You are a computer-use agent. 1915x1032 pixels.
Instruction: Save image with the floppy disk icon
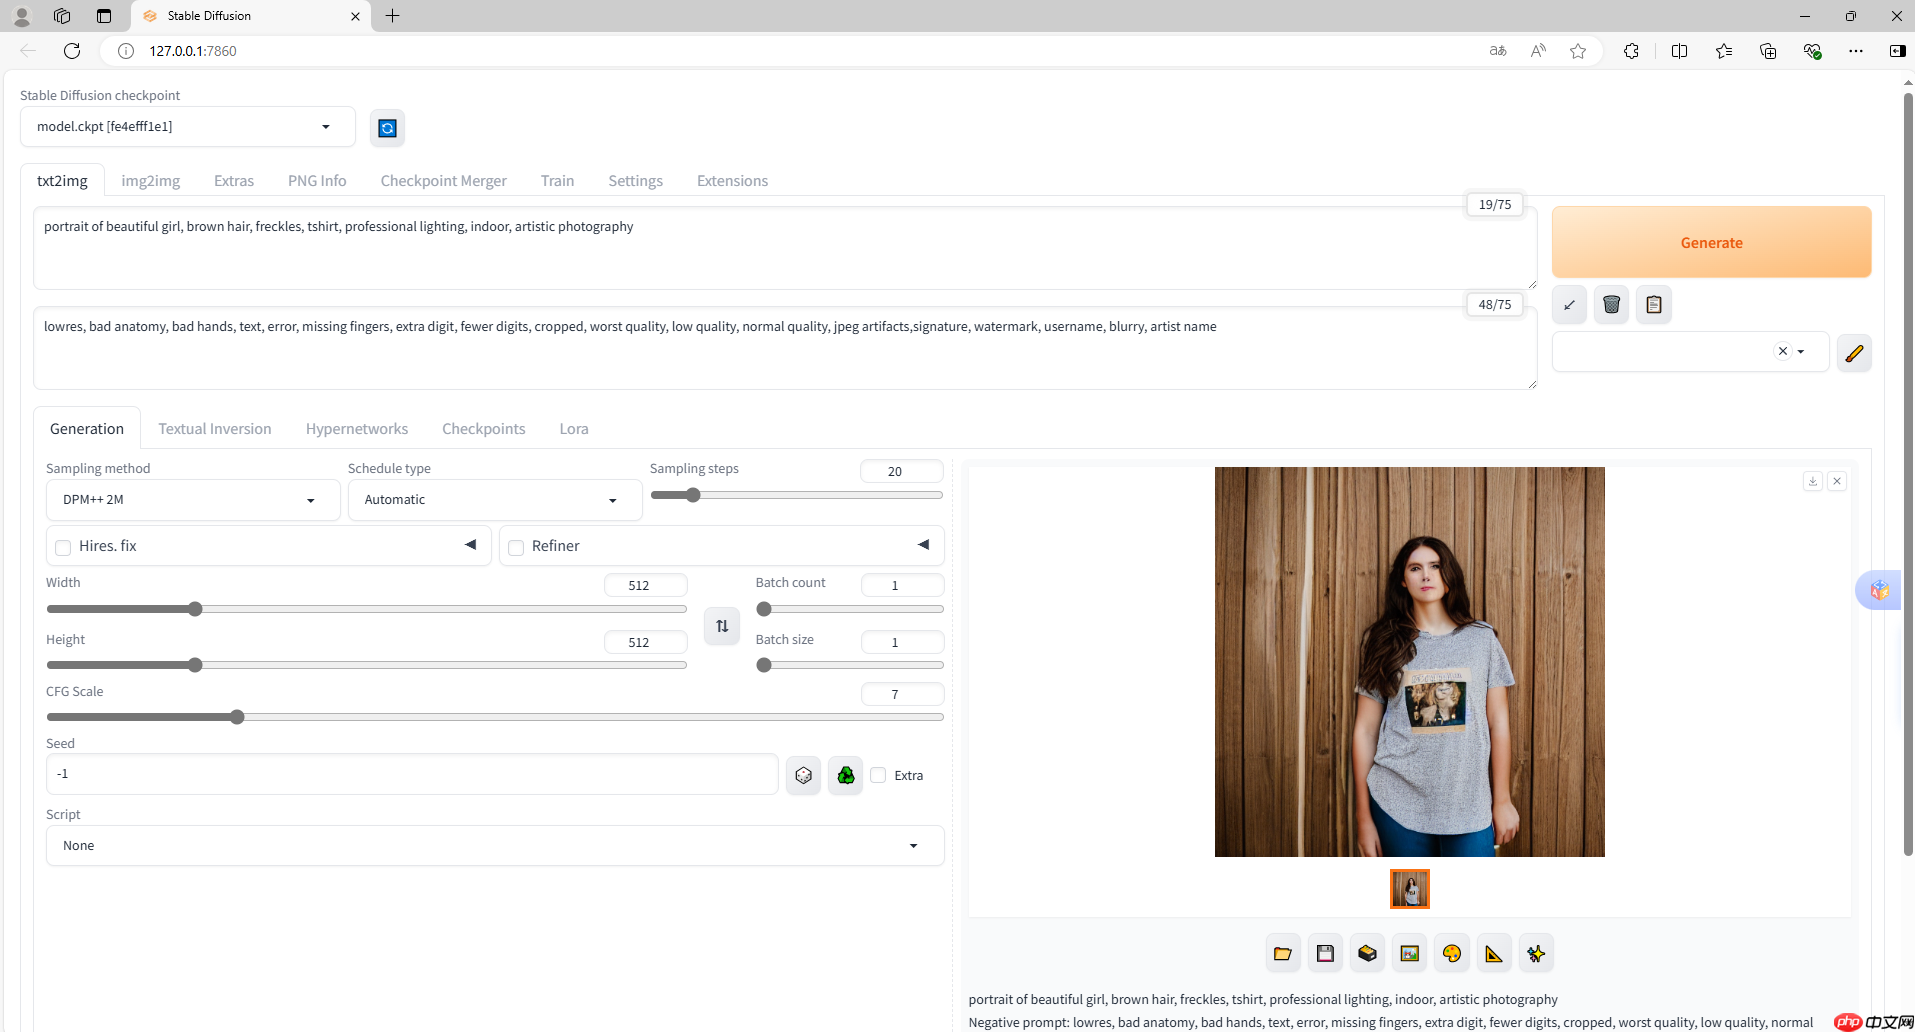[x=1325, y=954]
